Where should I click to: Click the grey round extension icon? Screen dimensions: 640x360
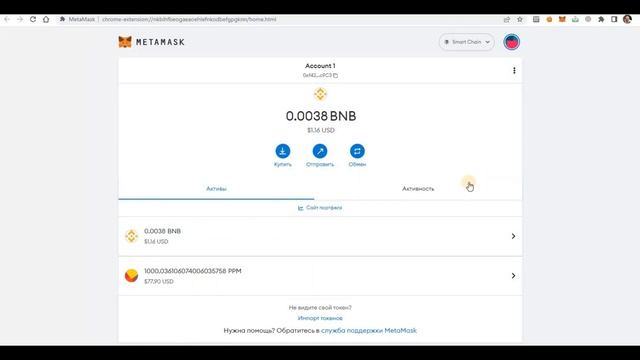(588, 19)
